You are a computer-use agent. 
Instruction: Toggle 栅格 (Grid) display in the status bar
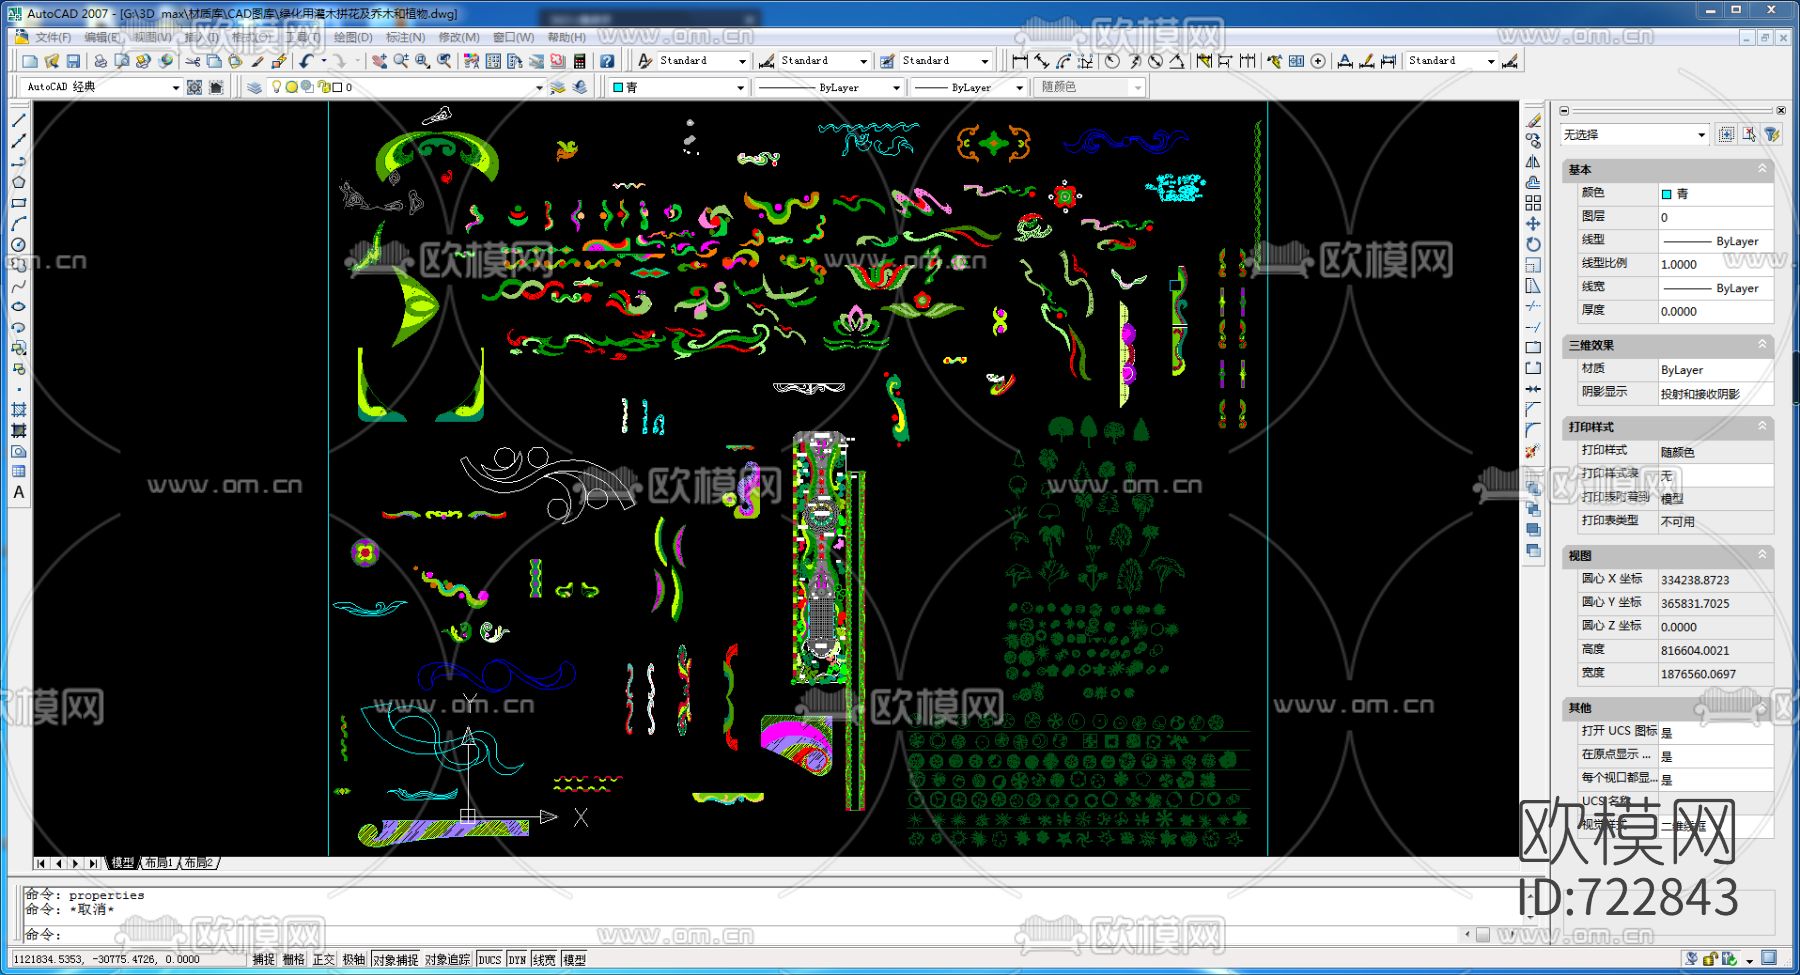[293, 959]
